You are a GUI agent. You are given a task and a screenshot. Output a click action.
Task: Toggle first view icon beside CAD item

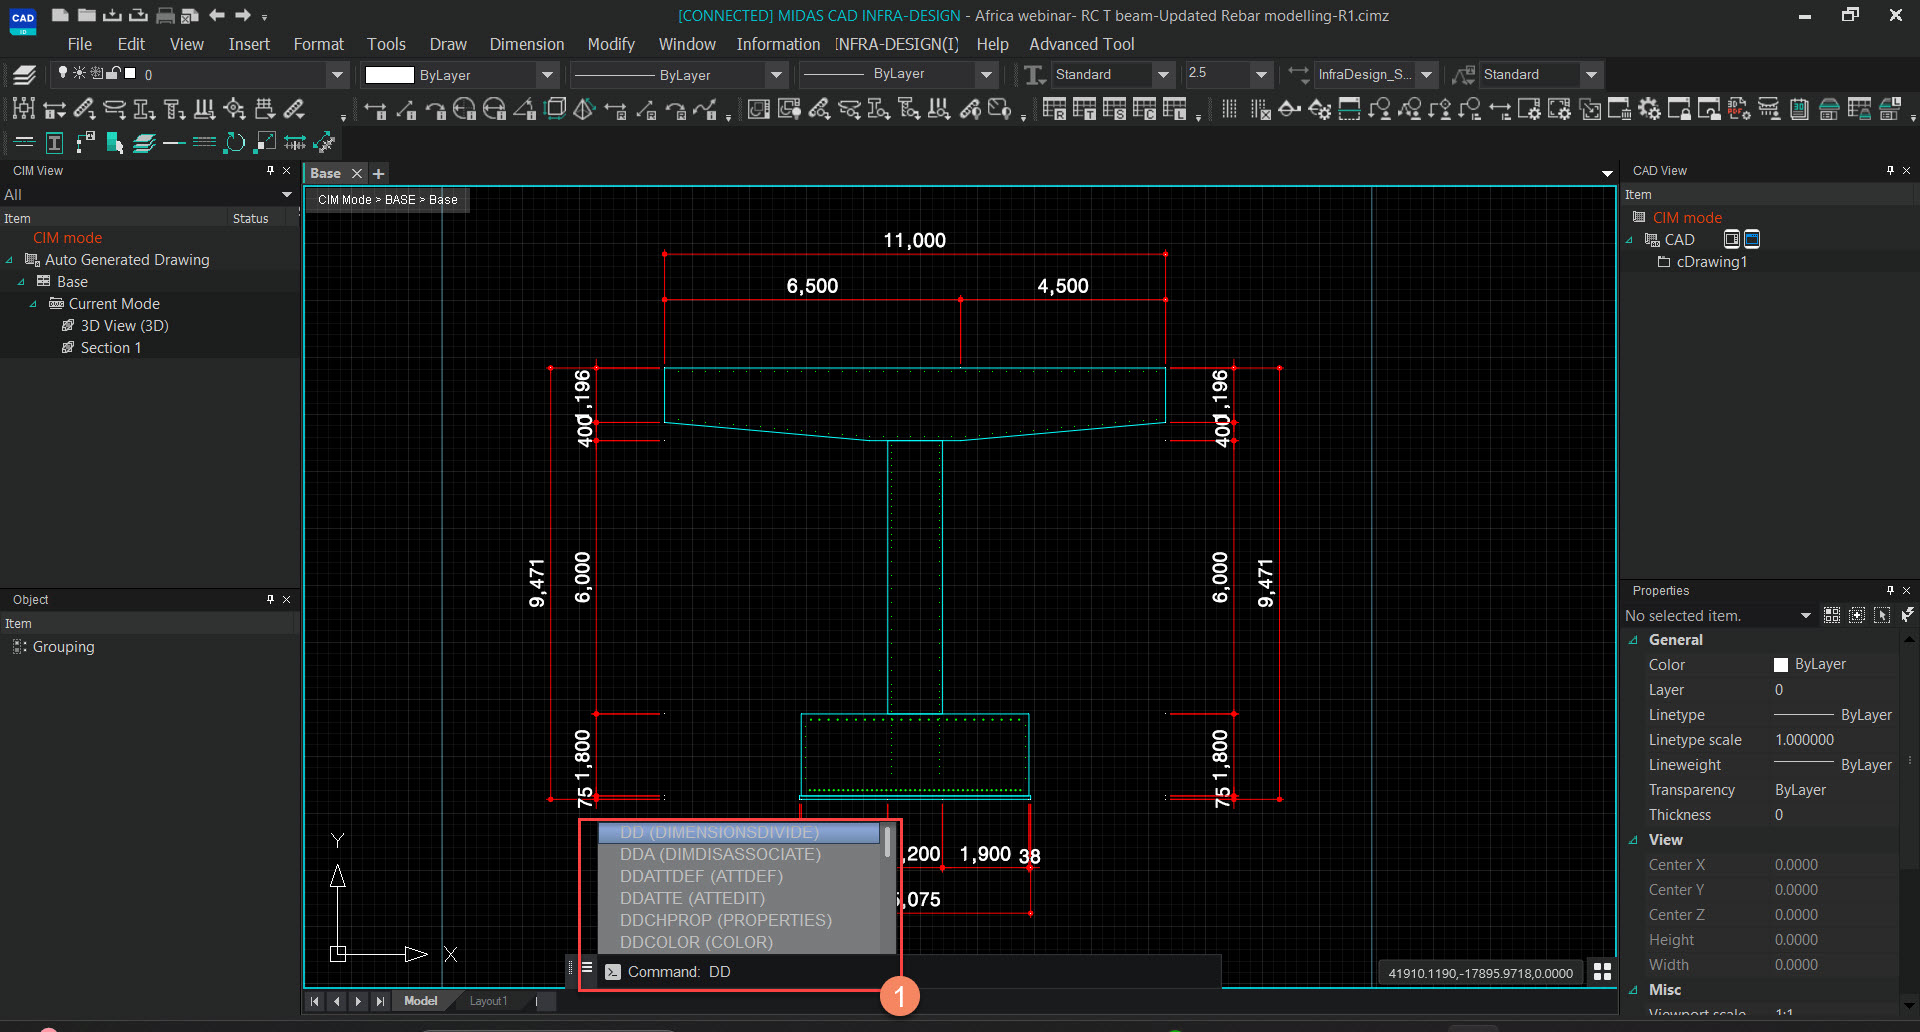(x=1732, y=239)
